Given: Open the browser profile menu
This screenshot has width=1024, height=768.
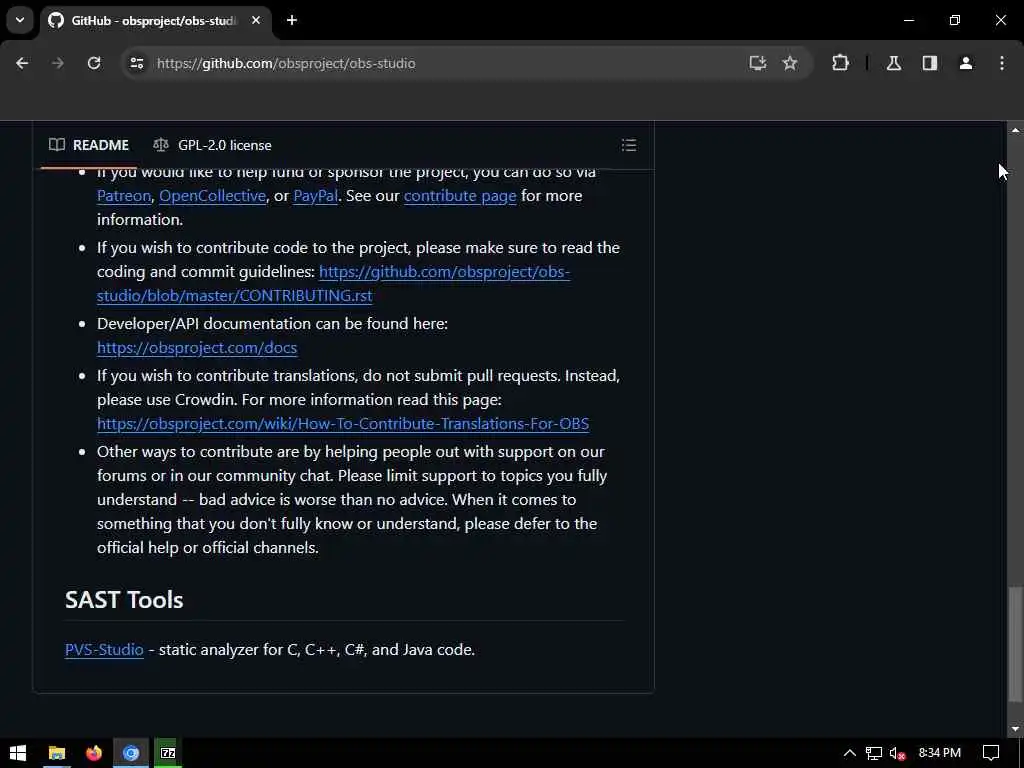Looking at the screenshot, I should [x=966, y=63].
